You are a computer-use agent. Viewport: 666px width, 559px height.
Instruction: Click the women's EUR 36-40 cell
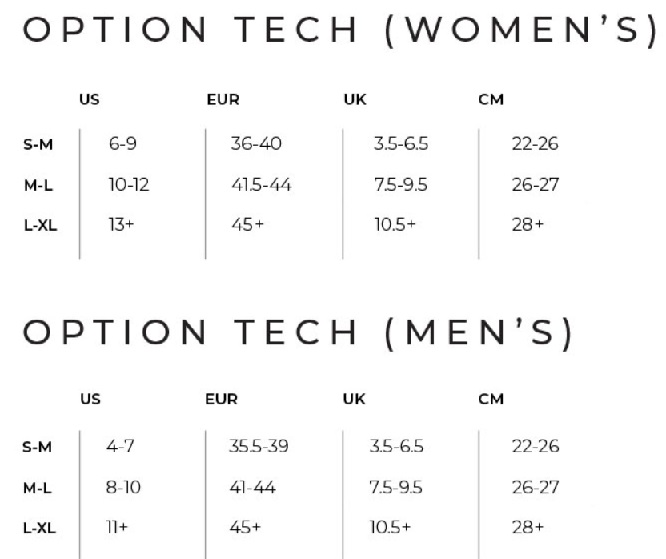(x=256, y=144)
